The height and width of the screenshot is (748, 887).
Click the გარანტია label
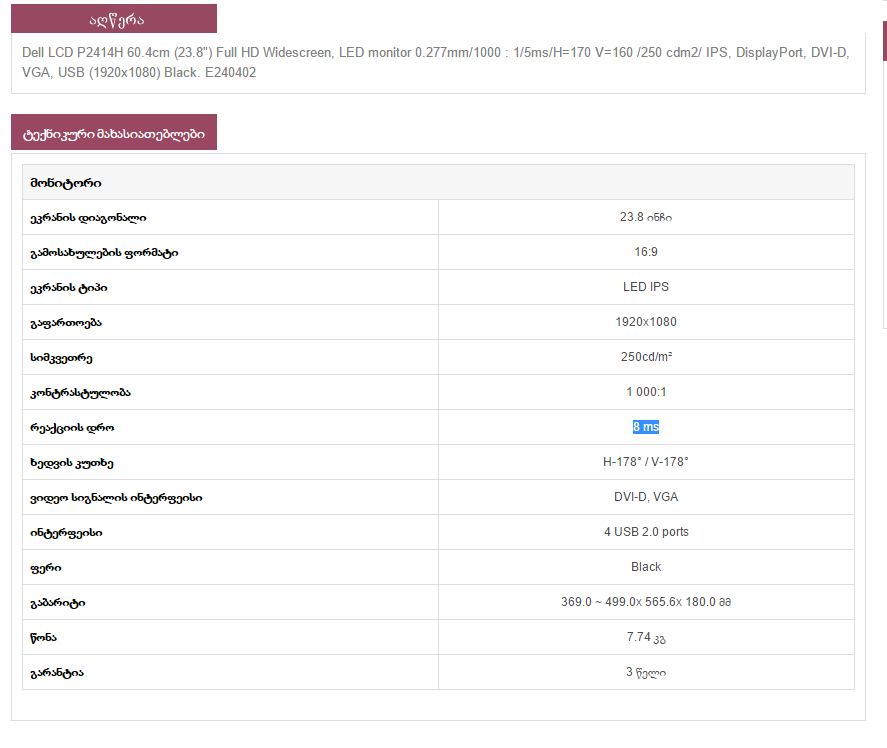click(x=57, y=673)
